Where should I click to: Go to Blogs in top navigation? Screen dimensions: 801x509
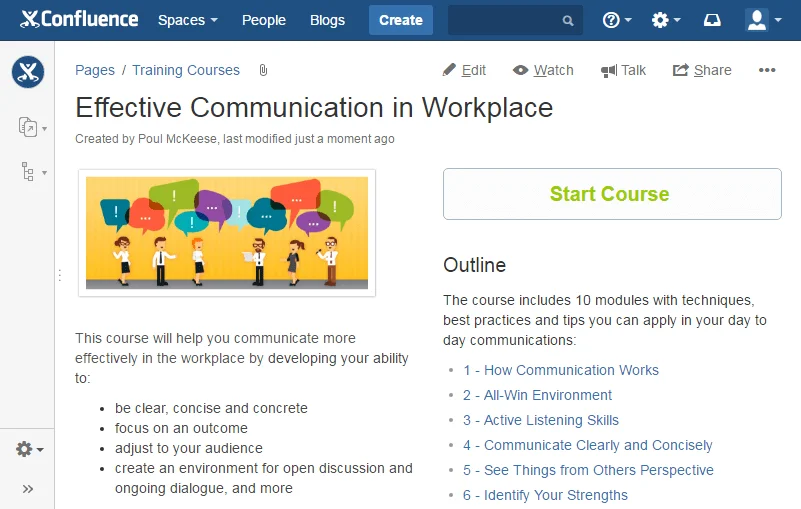tap(327, 20)
